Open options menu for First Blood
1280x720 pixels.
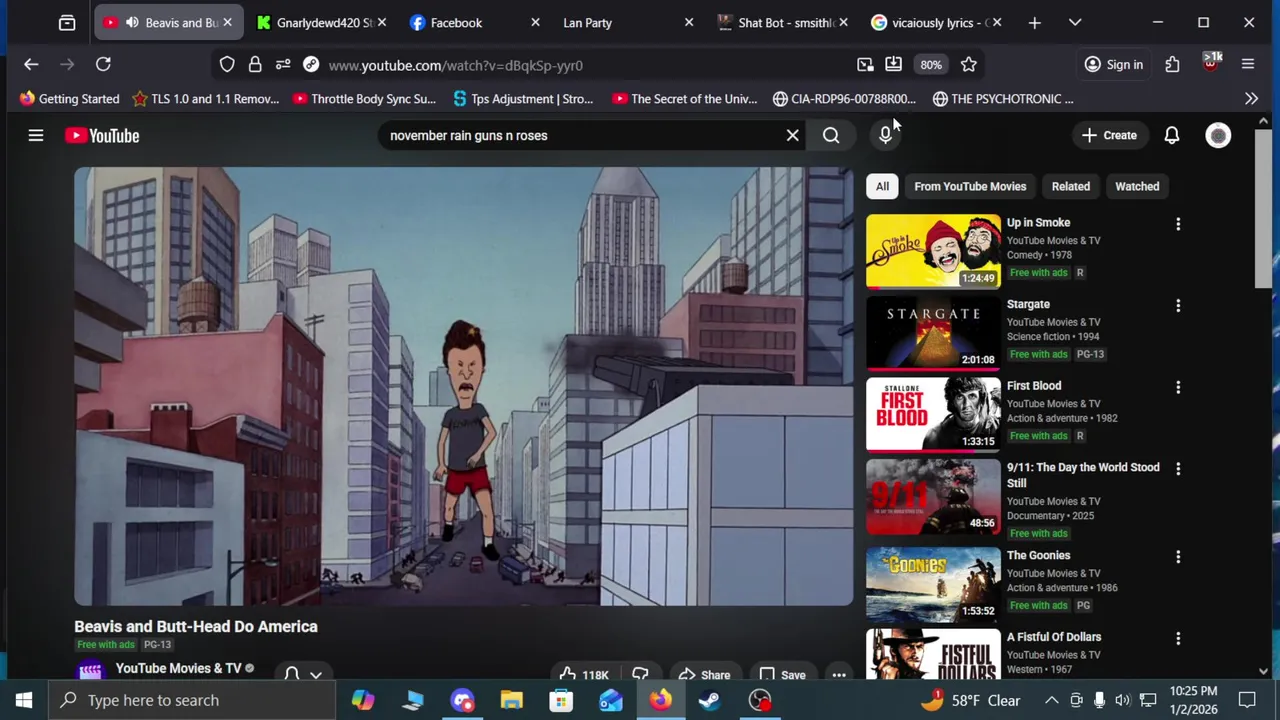1178,387
